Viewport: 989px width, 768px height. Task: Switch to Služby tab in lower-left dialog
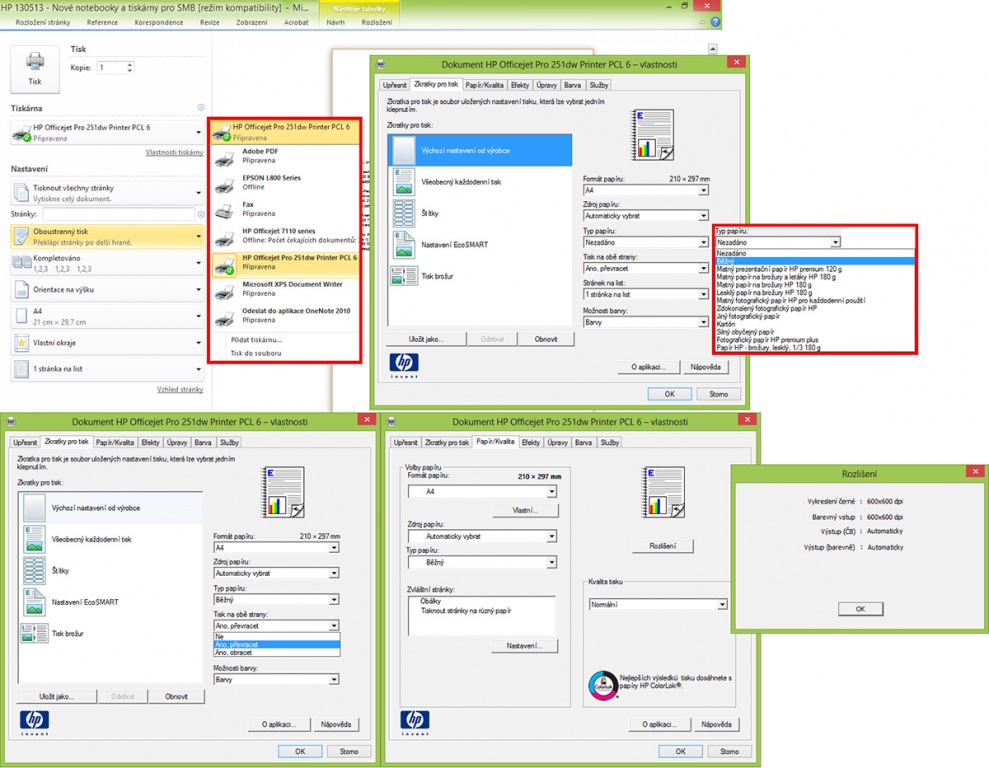coord(229,443)
